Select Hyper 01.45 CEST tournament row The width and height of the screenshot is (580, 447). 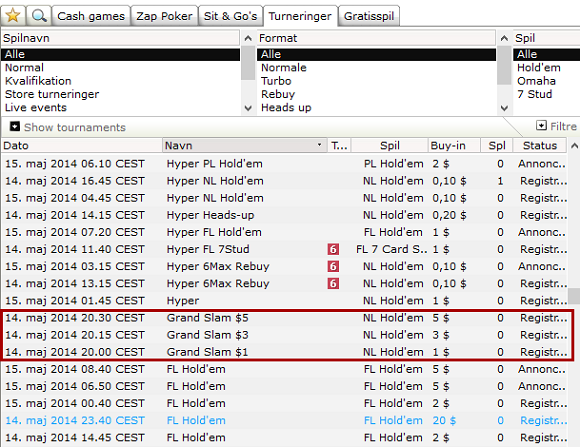click(284, 300)
